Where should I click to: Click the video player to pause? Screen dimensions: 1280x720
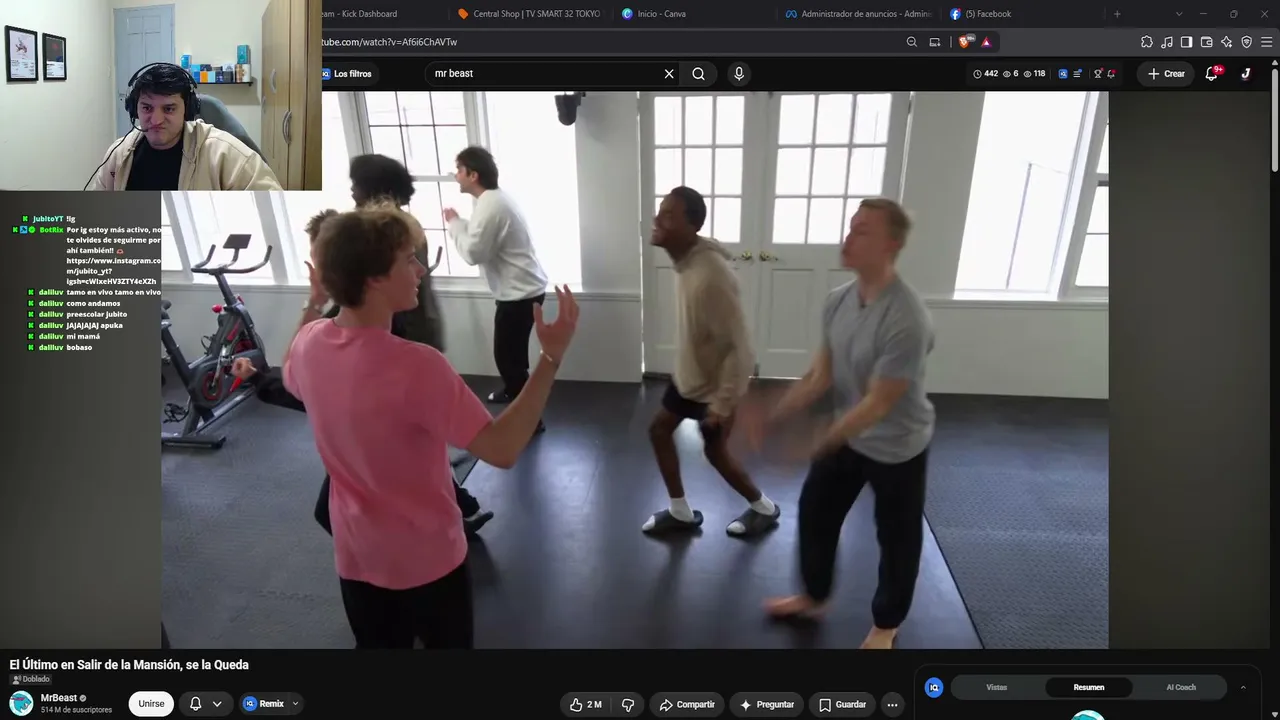coord(635,370)
